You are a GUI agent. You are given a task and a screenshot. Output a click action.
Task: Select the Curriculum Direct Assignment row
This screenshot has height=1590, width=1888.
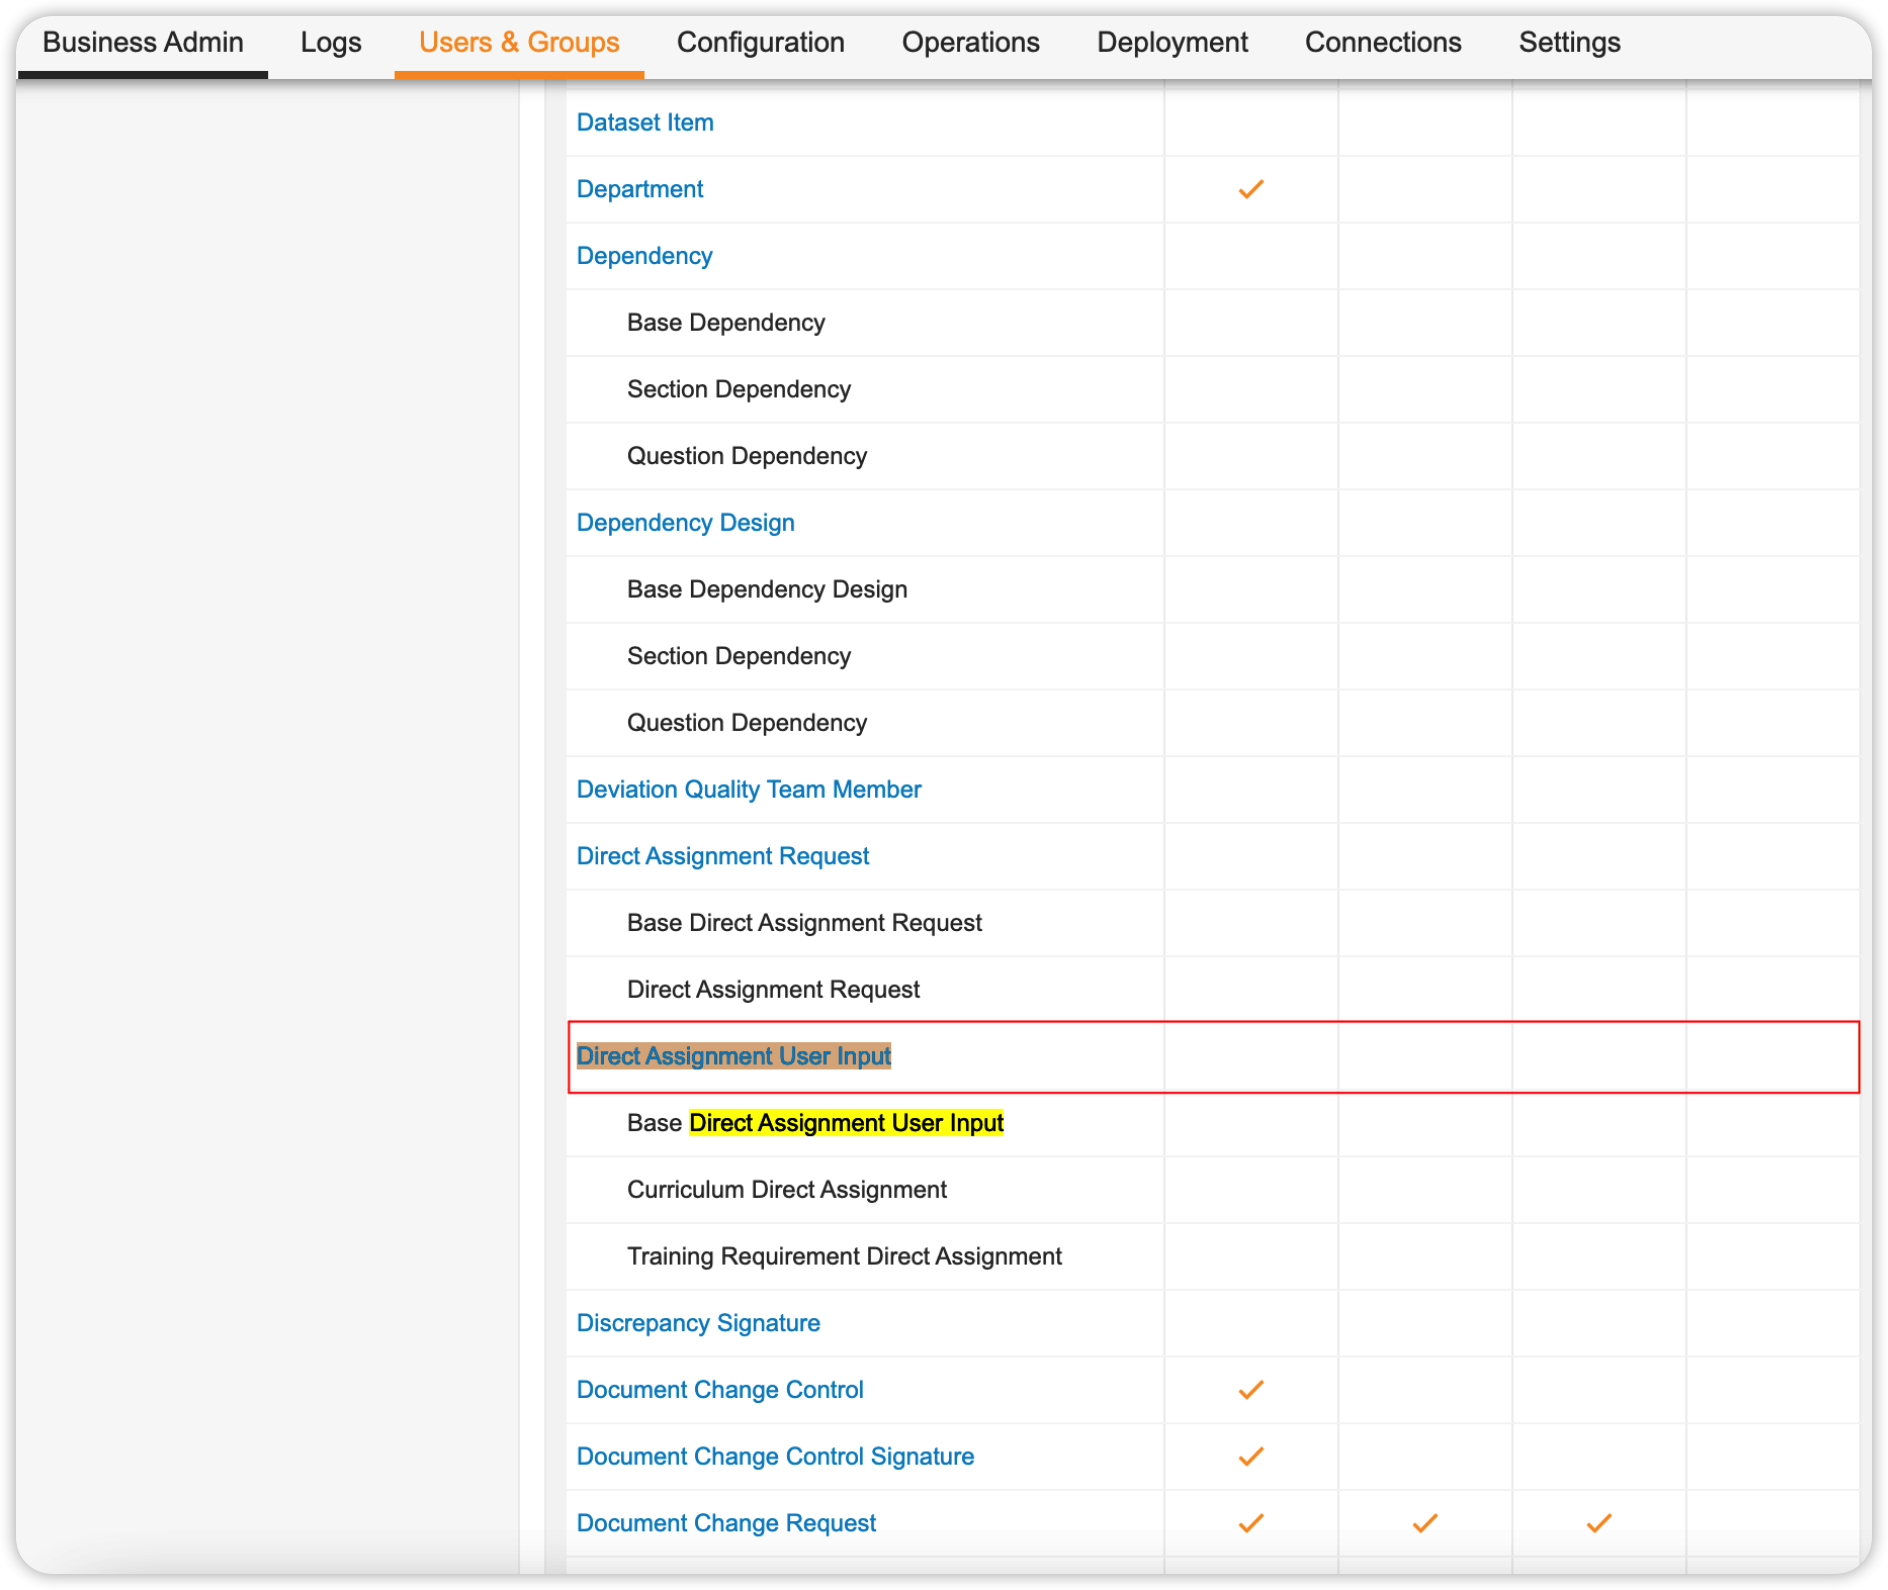[x=786, y=1190]
